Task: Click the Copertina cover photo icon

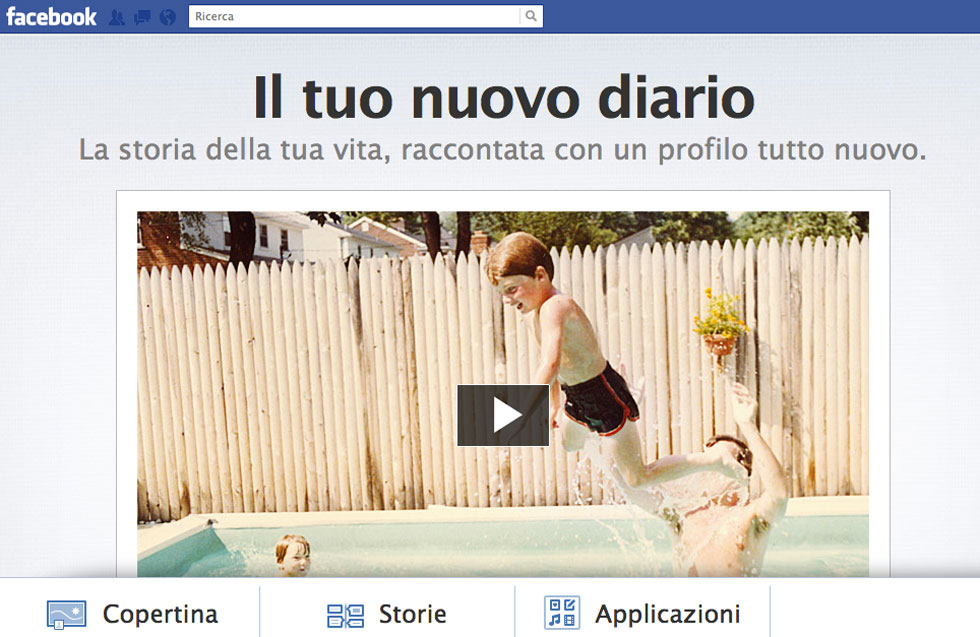Action: click(66, 614)
